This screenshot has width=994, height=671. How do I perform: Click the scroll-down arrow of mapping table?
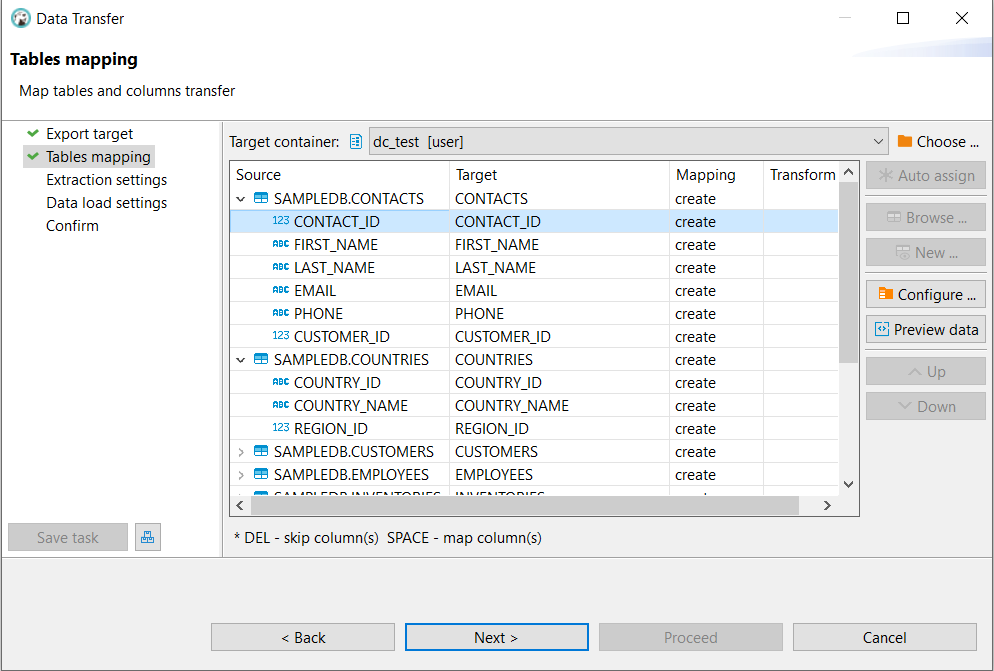[848, 485]
